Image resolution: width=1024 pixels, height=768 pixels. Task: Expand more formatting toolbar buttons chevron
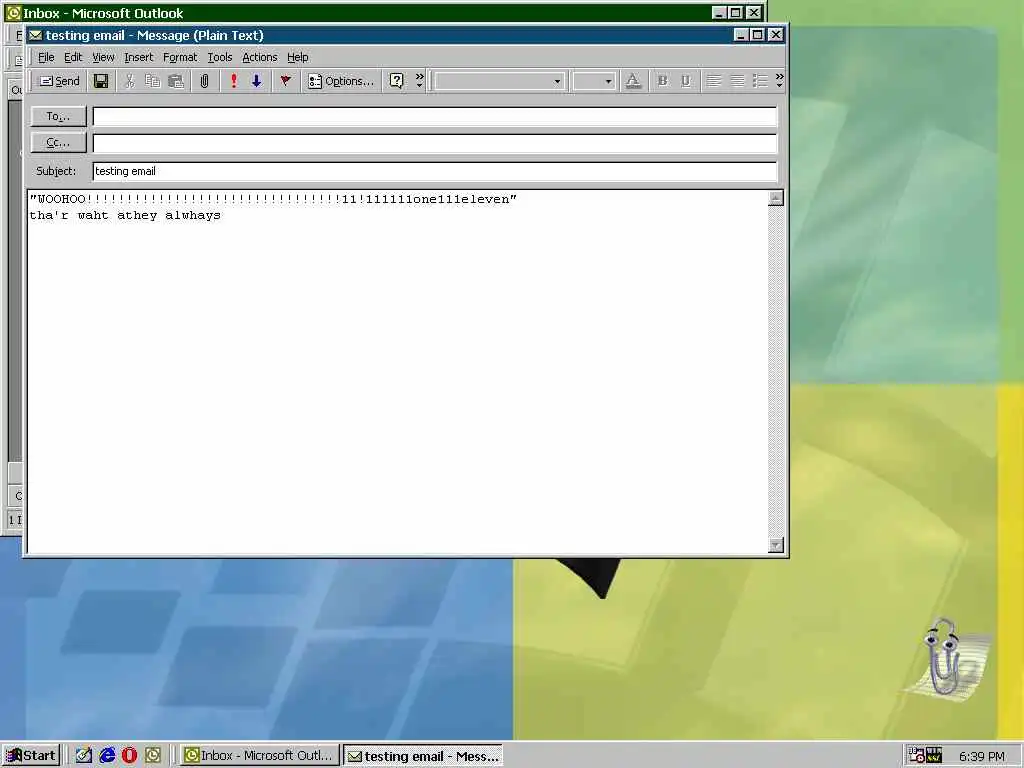[x=779, y=81]
